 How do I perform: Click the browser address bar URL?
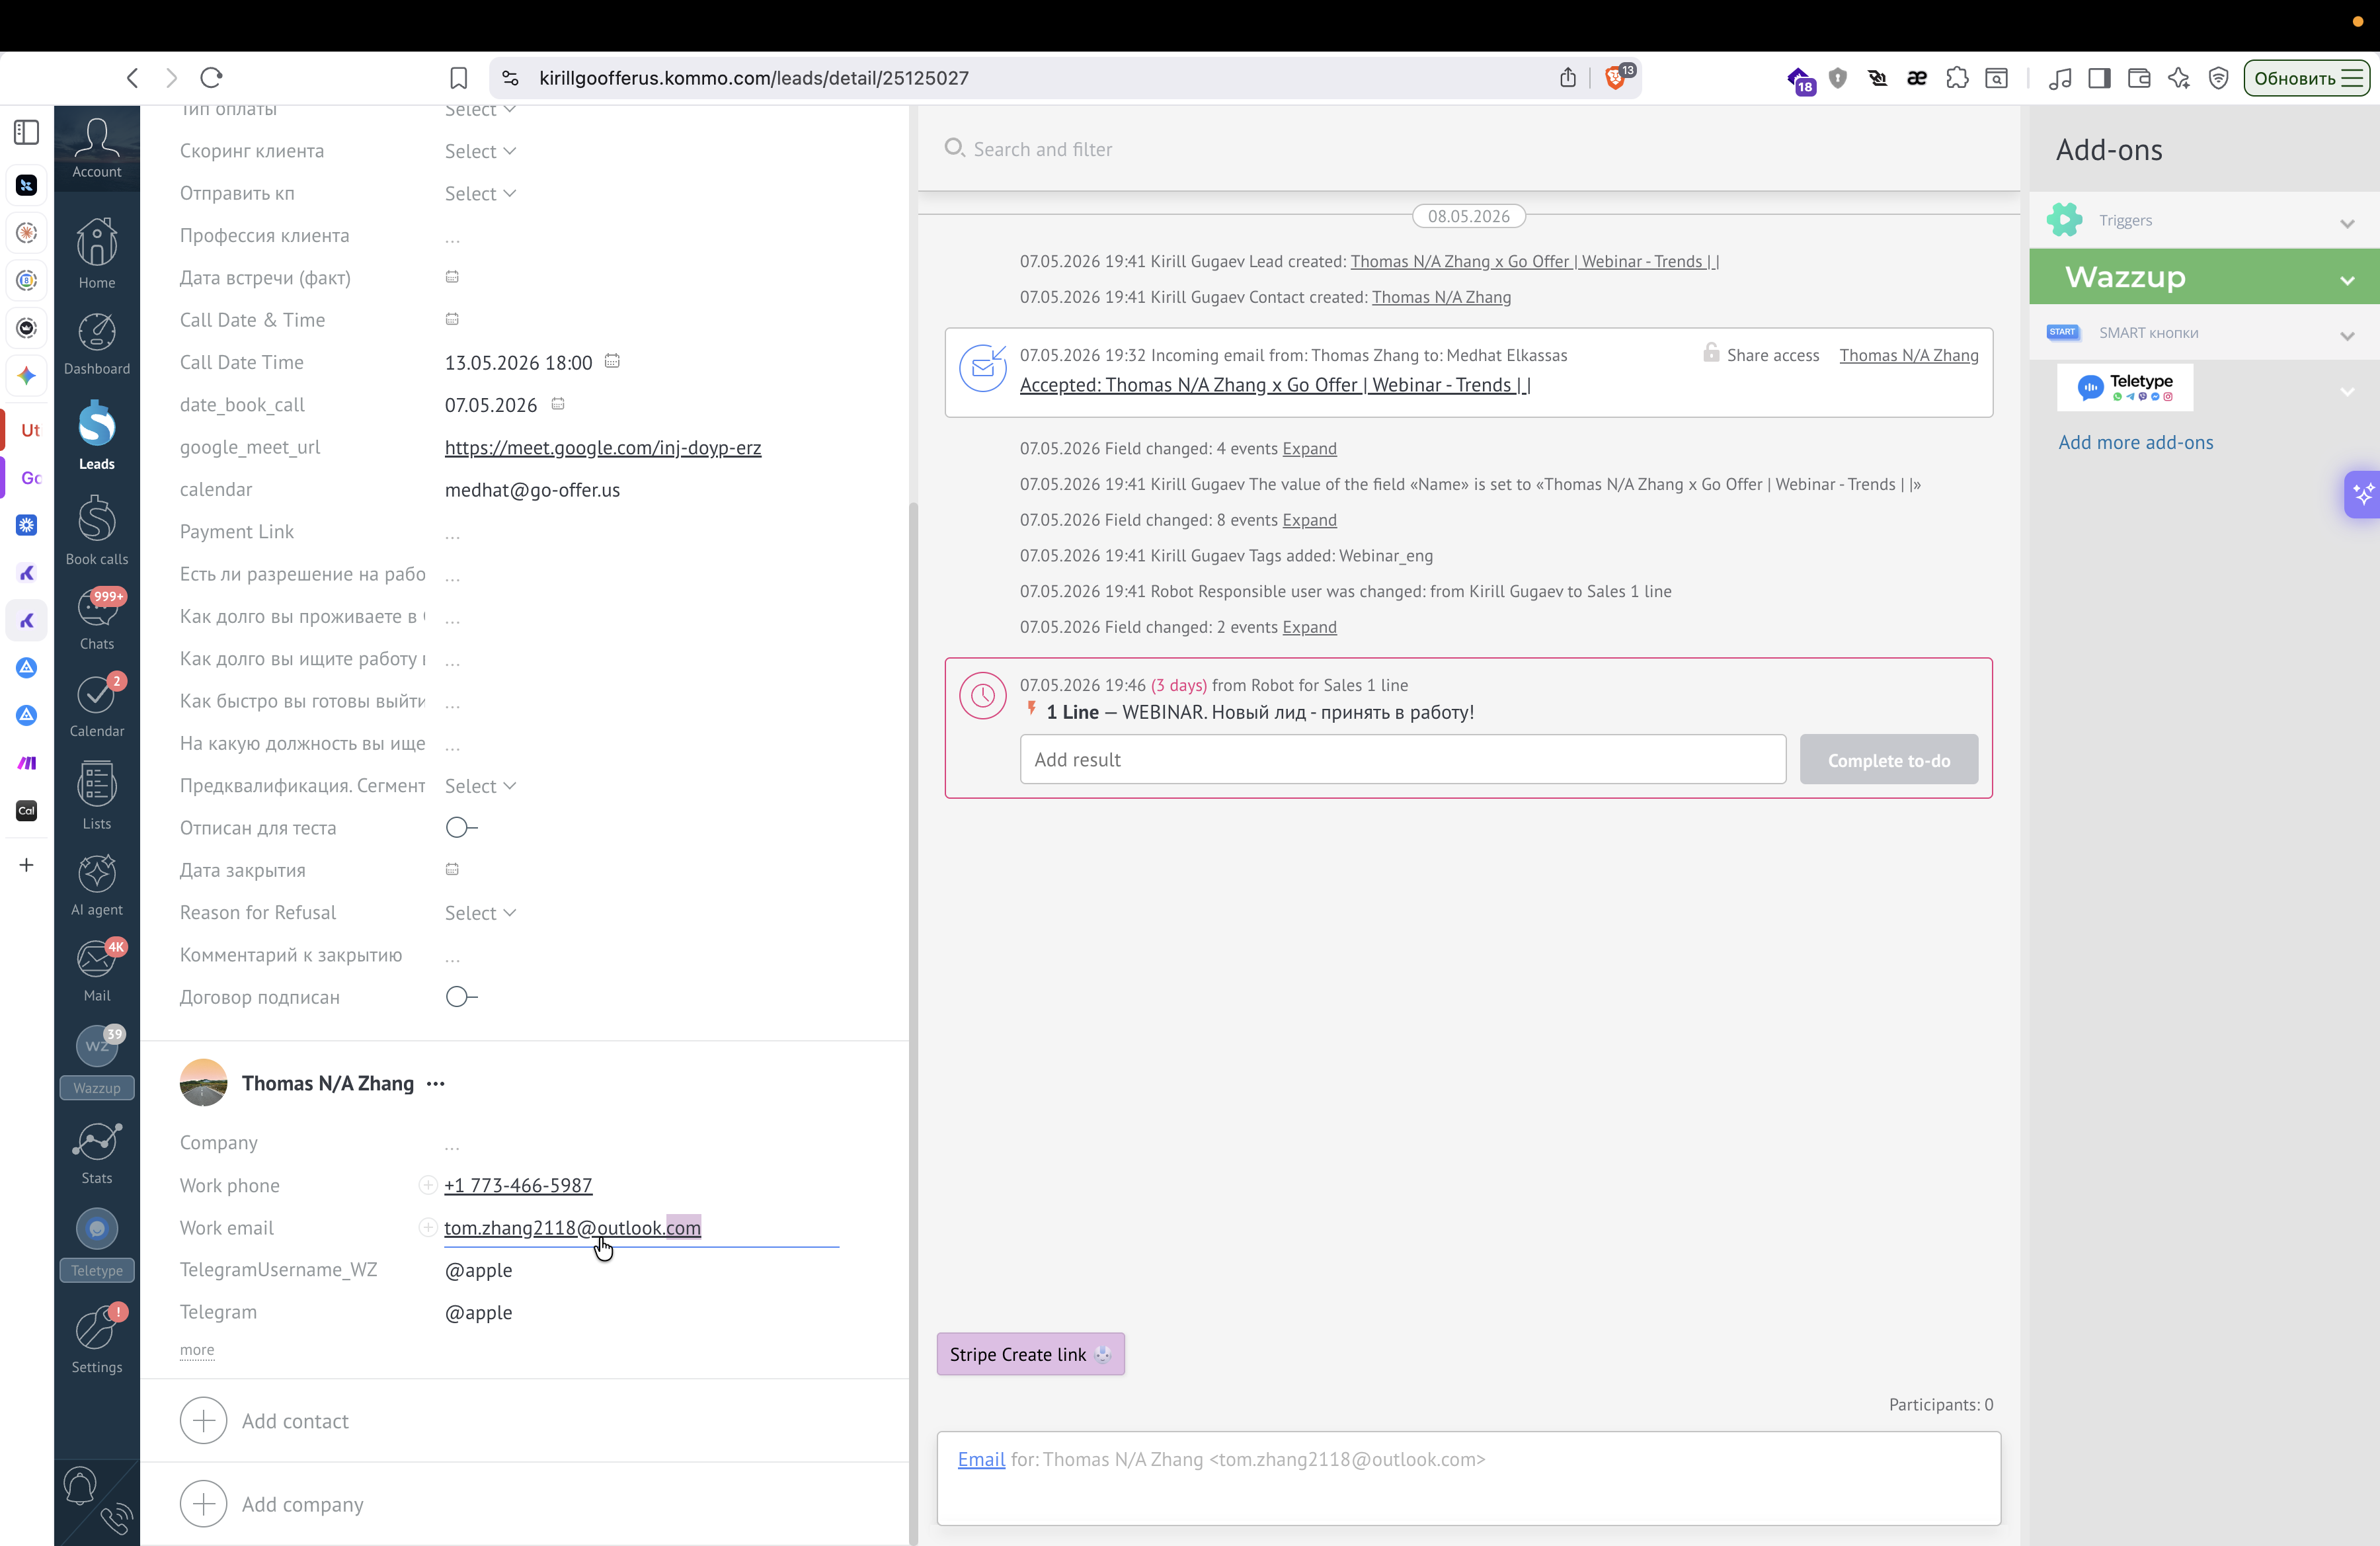pyautogui.click(x=754, y=78)
